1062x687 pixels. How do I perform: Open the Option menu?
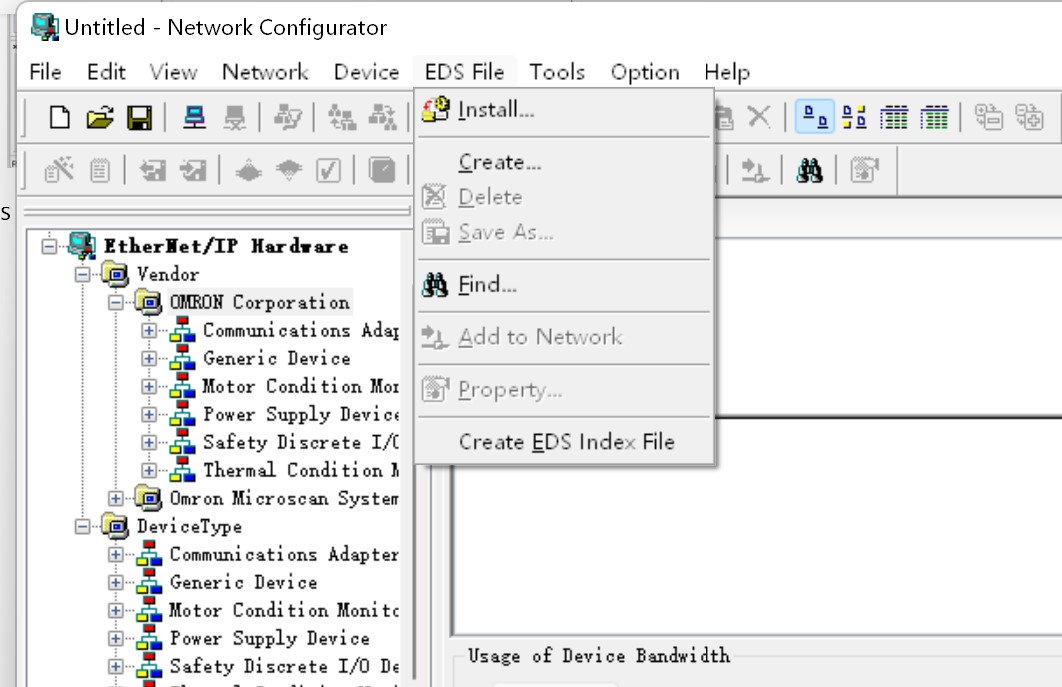click(x=645, y=72)
